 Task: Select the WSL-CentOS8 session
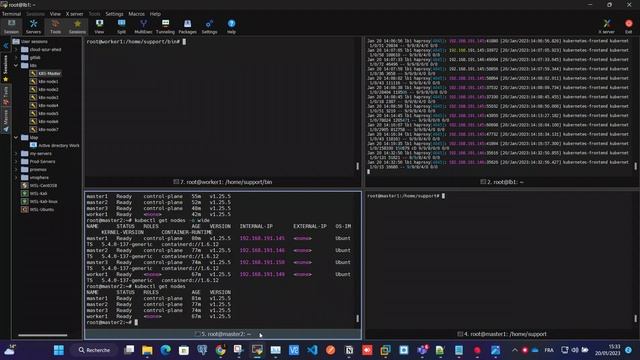pos(39,185)
